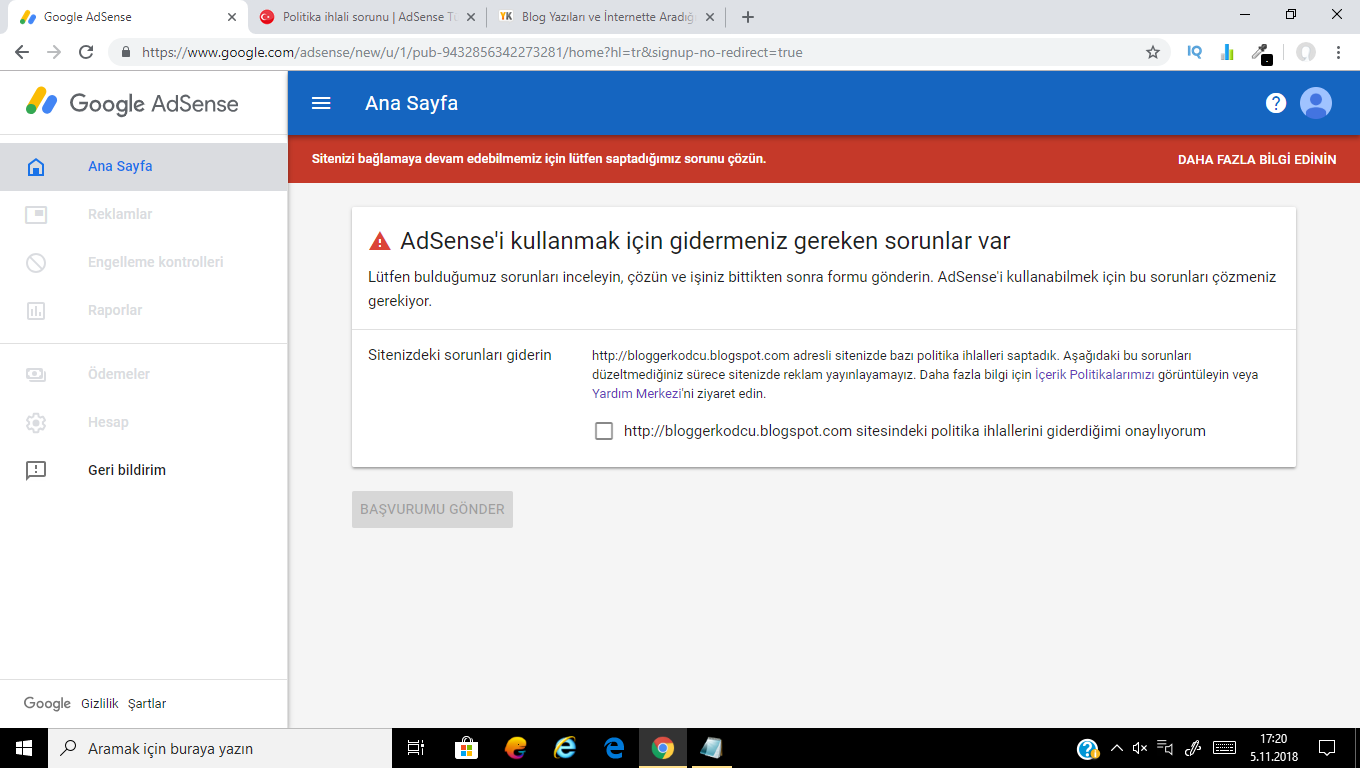Open Geri bildirim in the sidebar
1360x768 pixels.
click(x=144, y=471)
